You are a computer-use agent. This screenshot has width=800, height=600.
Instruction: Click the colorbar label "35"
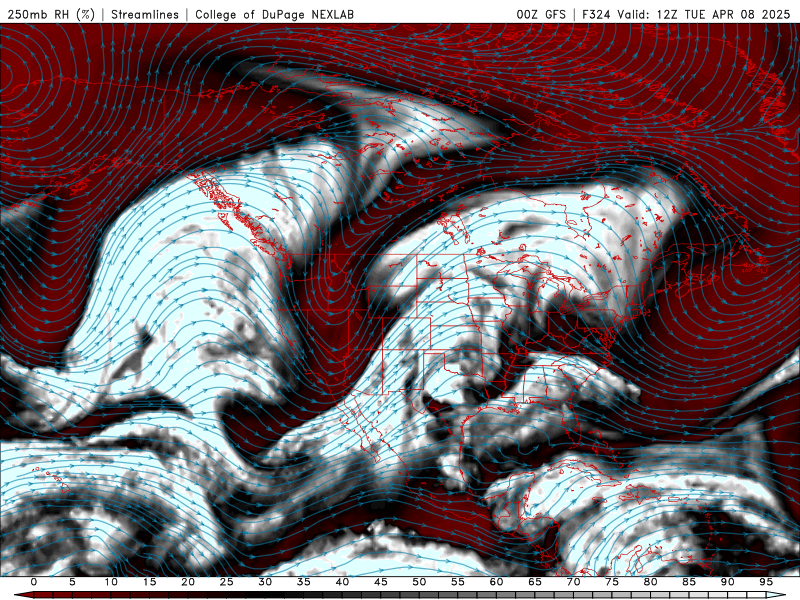point(304,582)
